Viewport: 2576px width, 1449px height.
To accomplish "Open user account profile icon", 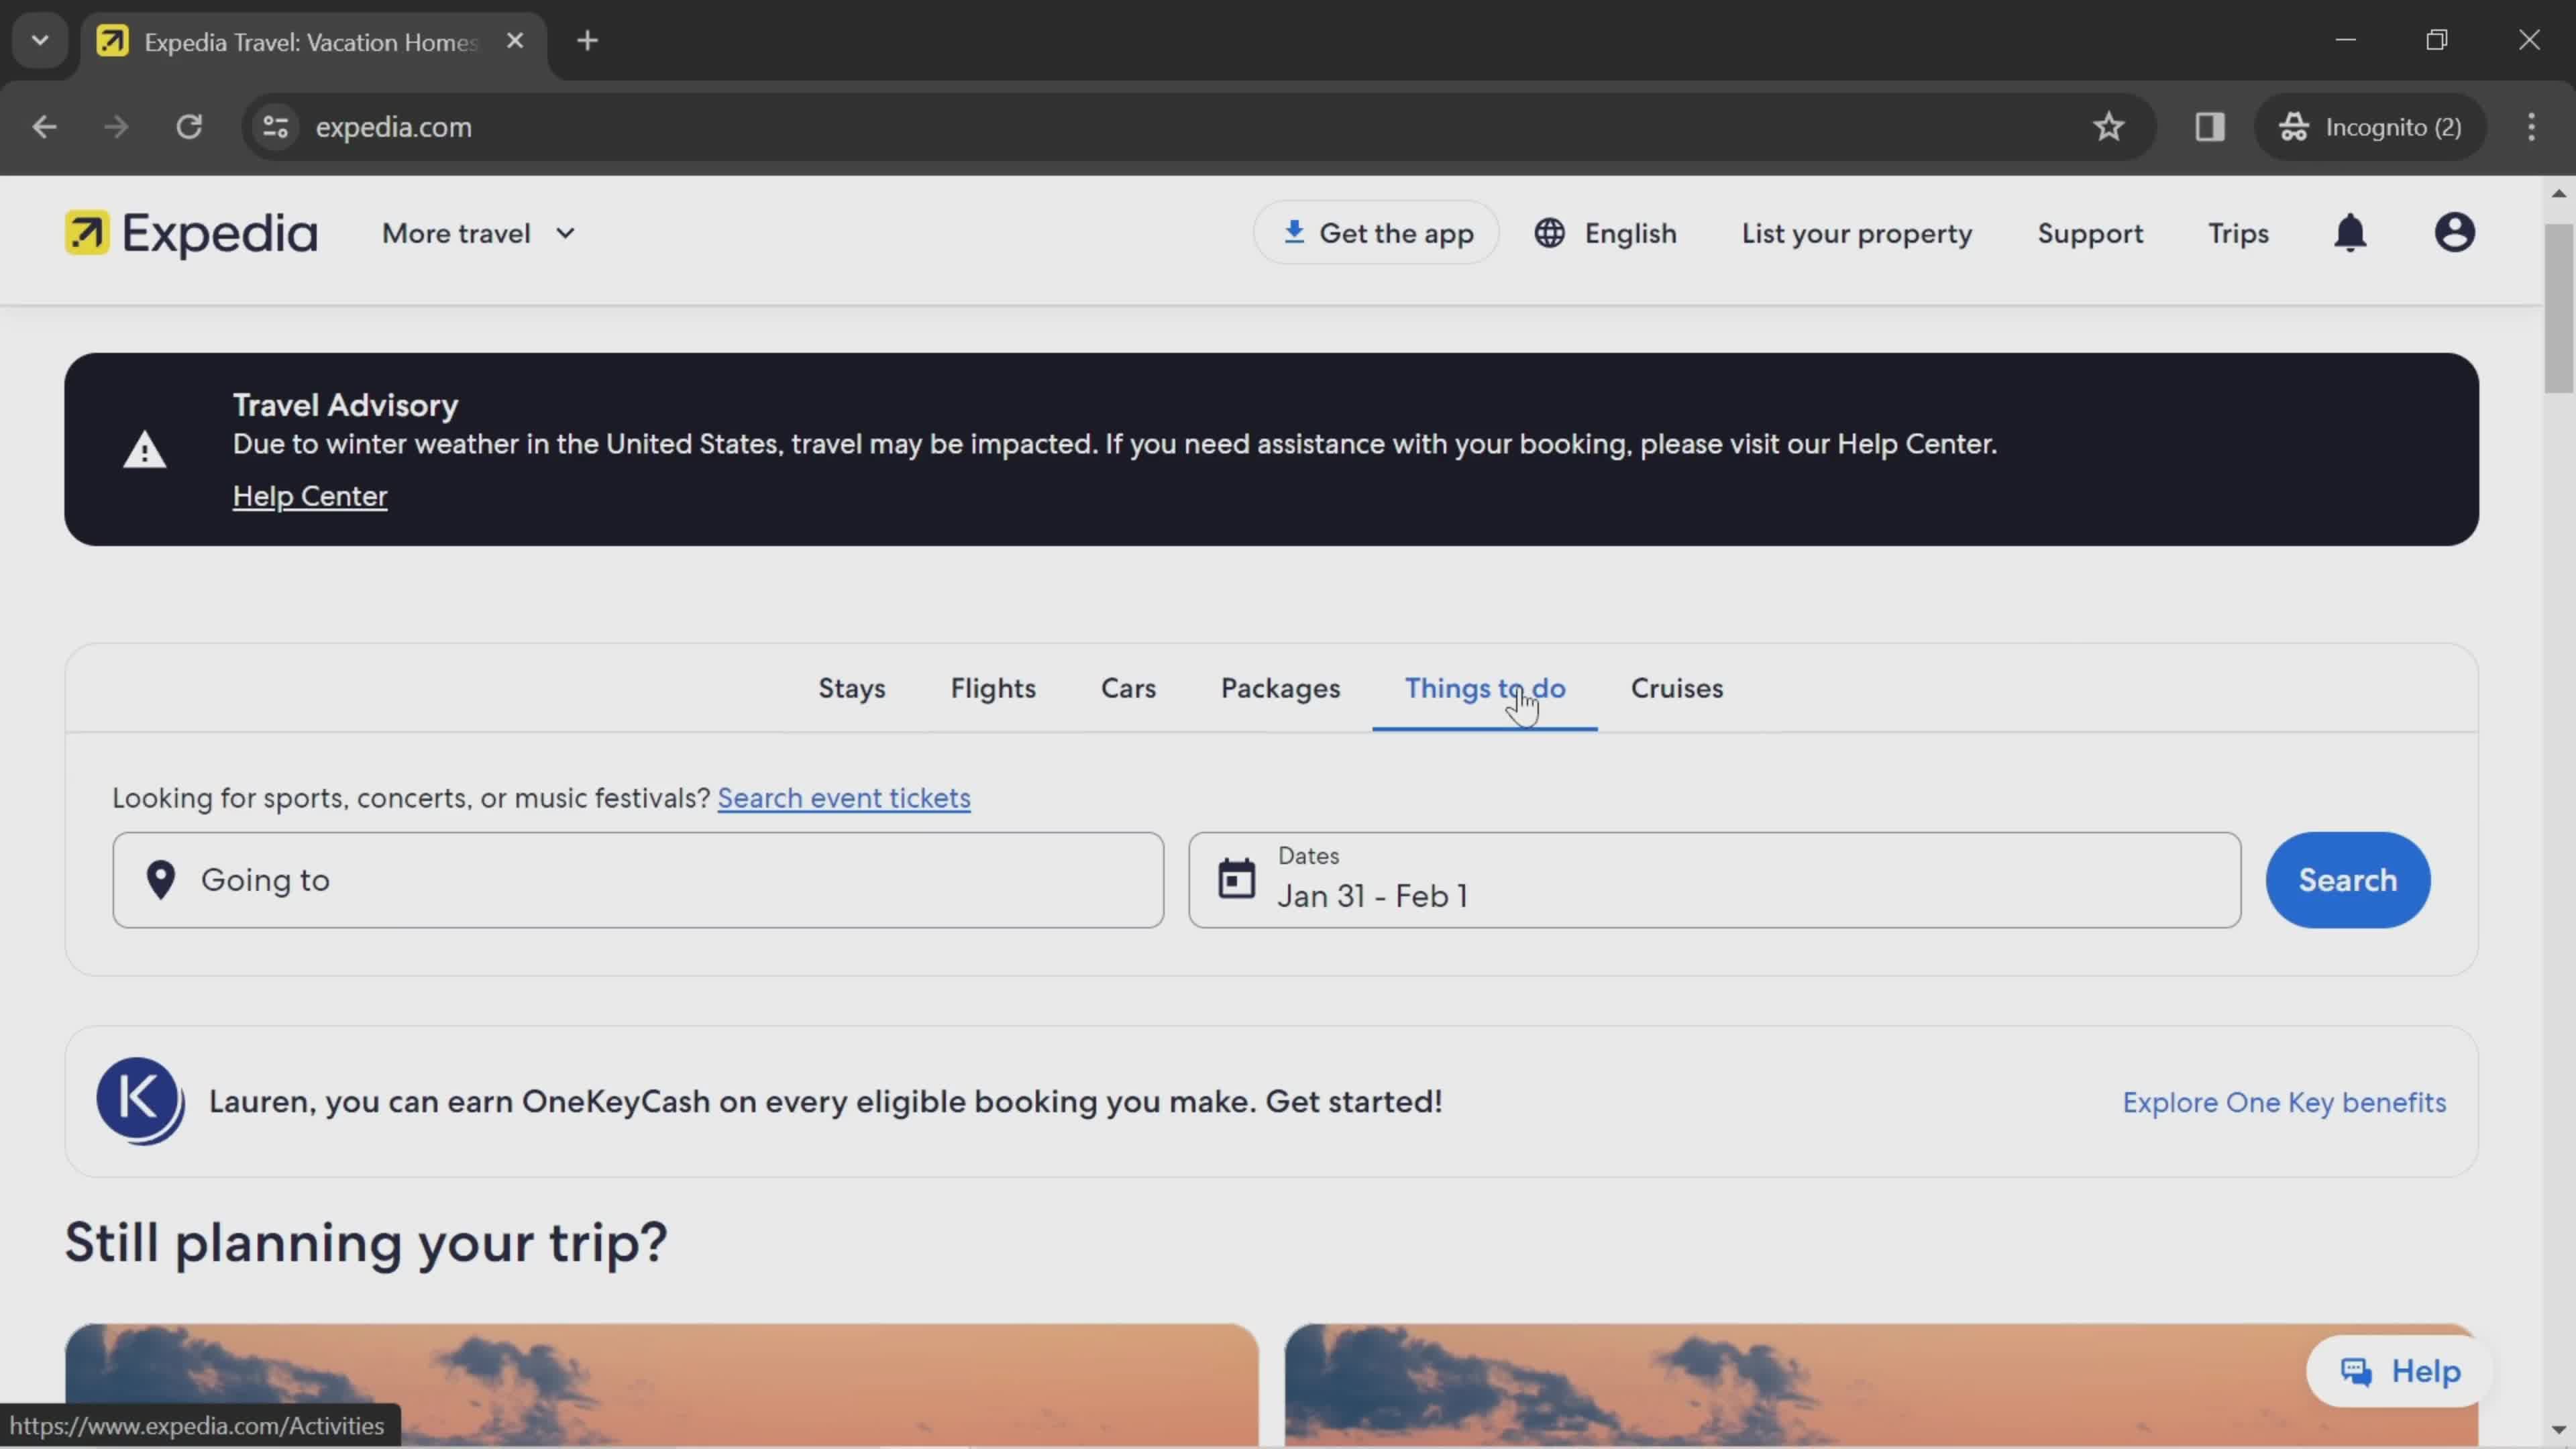I will (2456, 231).
